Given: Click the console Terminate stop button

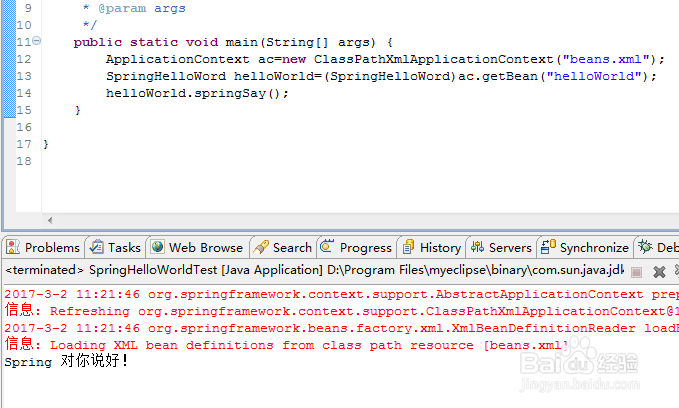Looking at the screenshot, I should click(x=636, y=272).
